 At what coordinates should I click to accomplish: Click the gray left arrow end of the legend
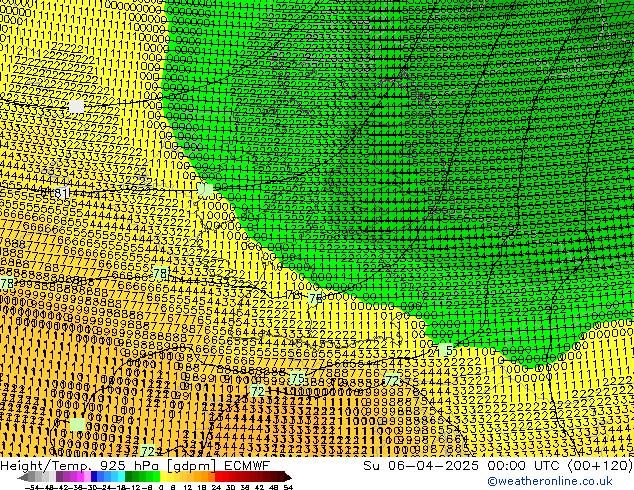coord(23,477)
